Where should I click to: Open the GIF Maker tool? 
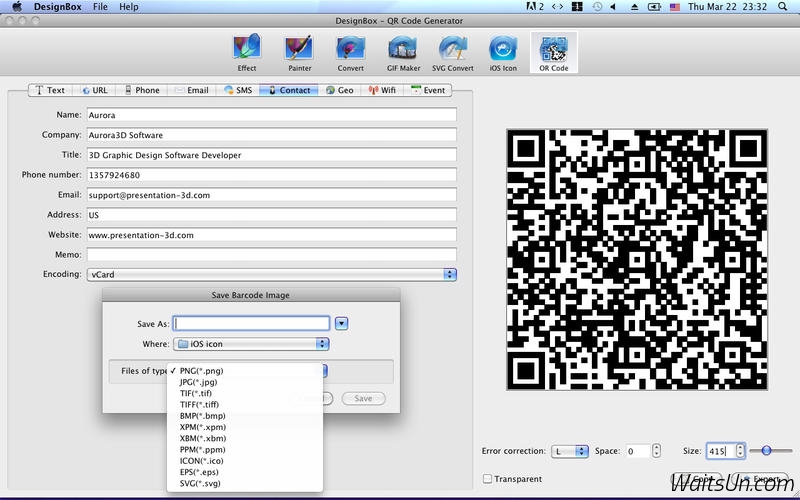403,53
